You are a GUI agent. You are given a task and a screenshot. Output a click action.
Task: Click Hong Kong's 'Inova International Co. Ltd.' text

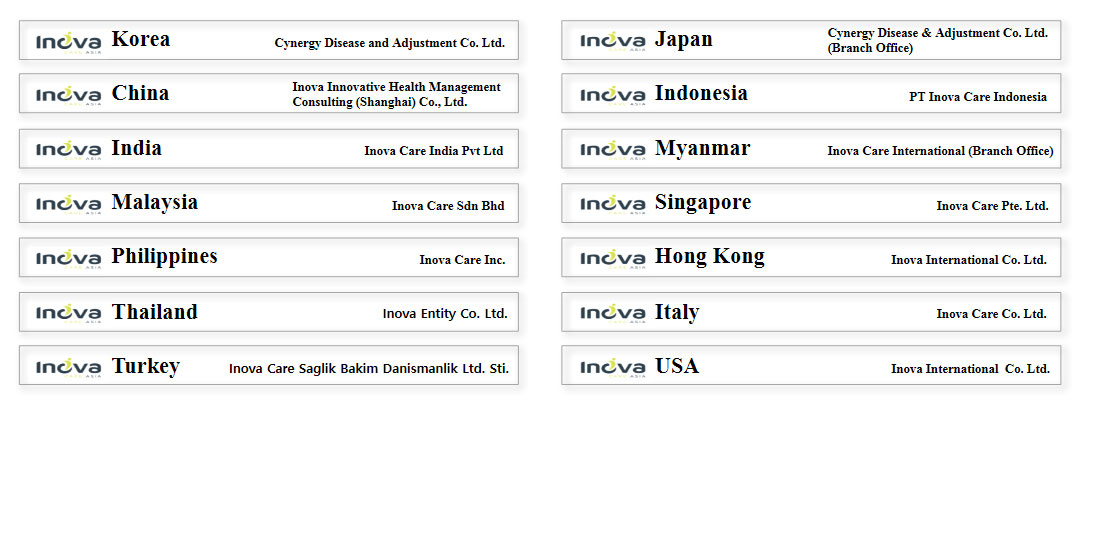(x=968, y=260)
